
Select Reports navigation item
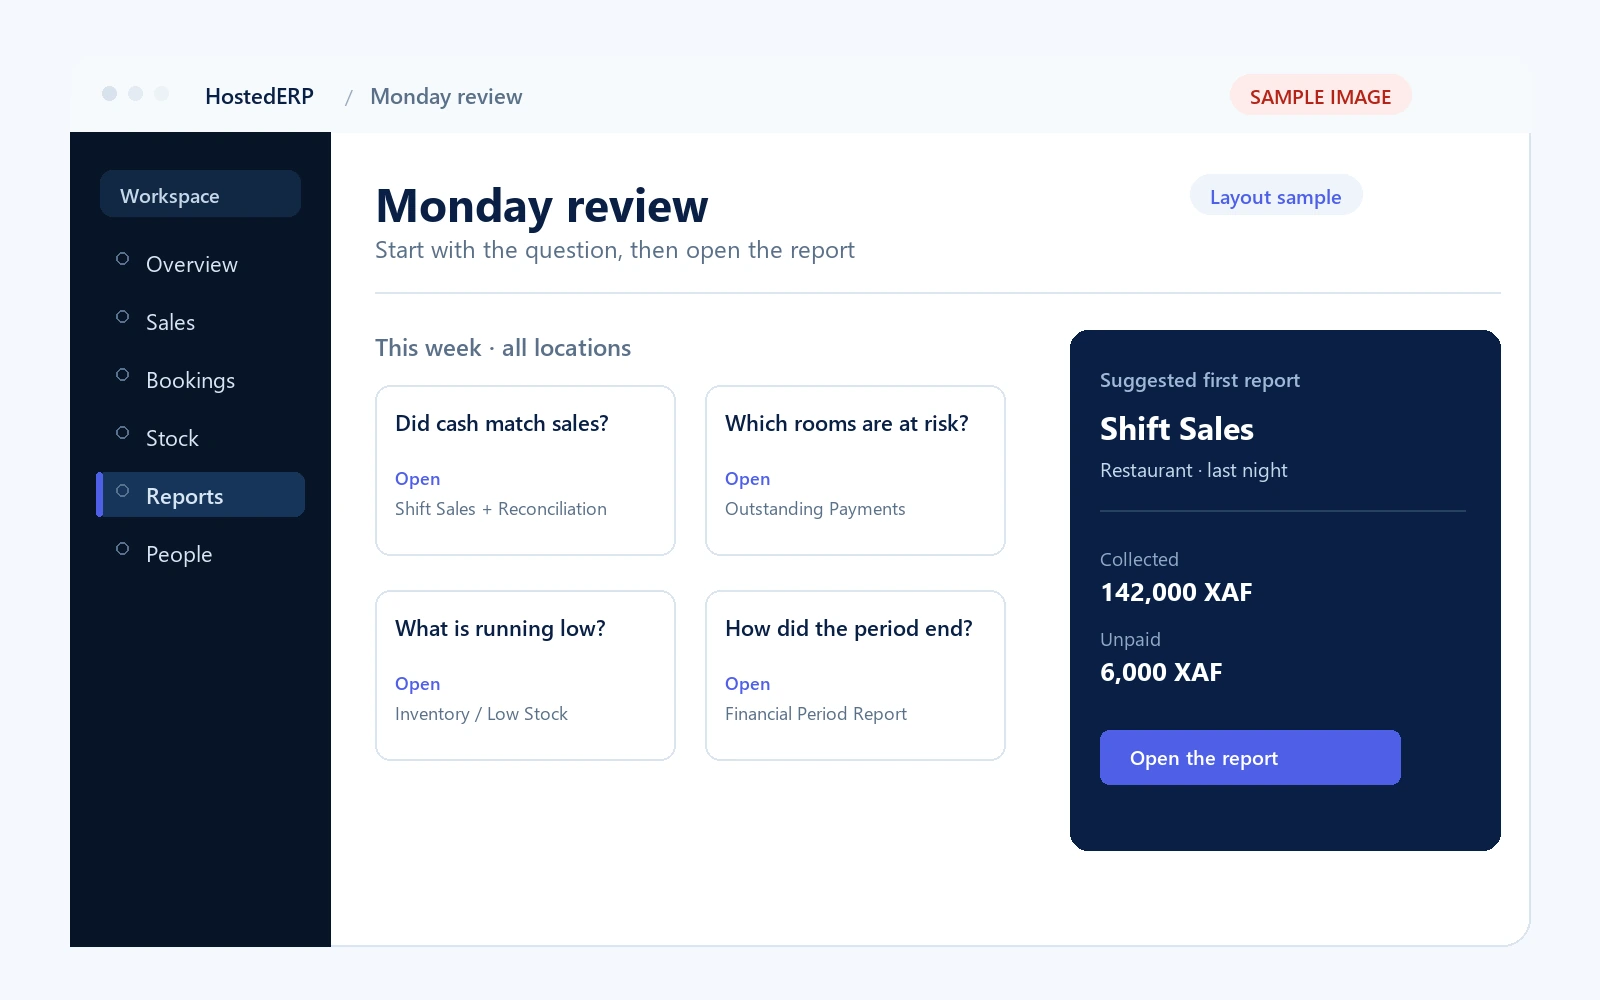tap(200, 495)
